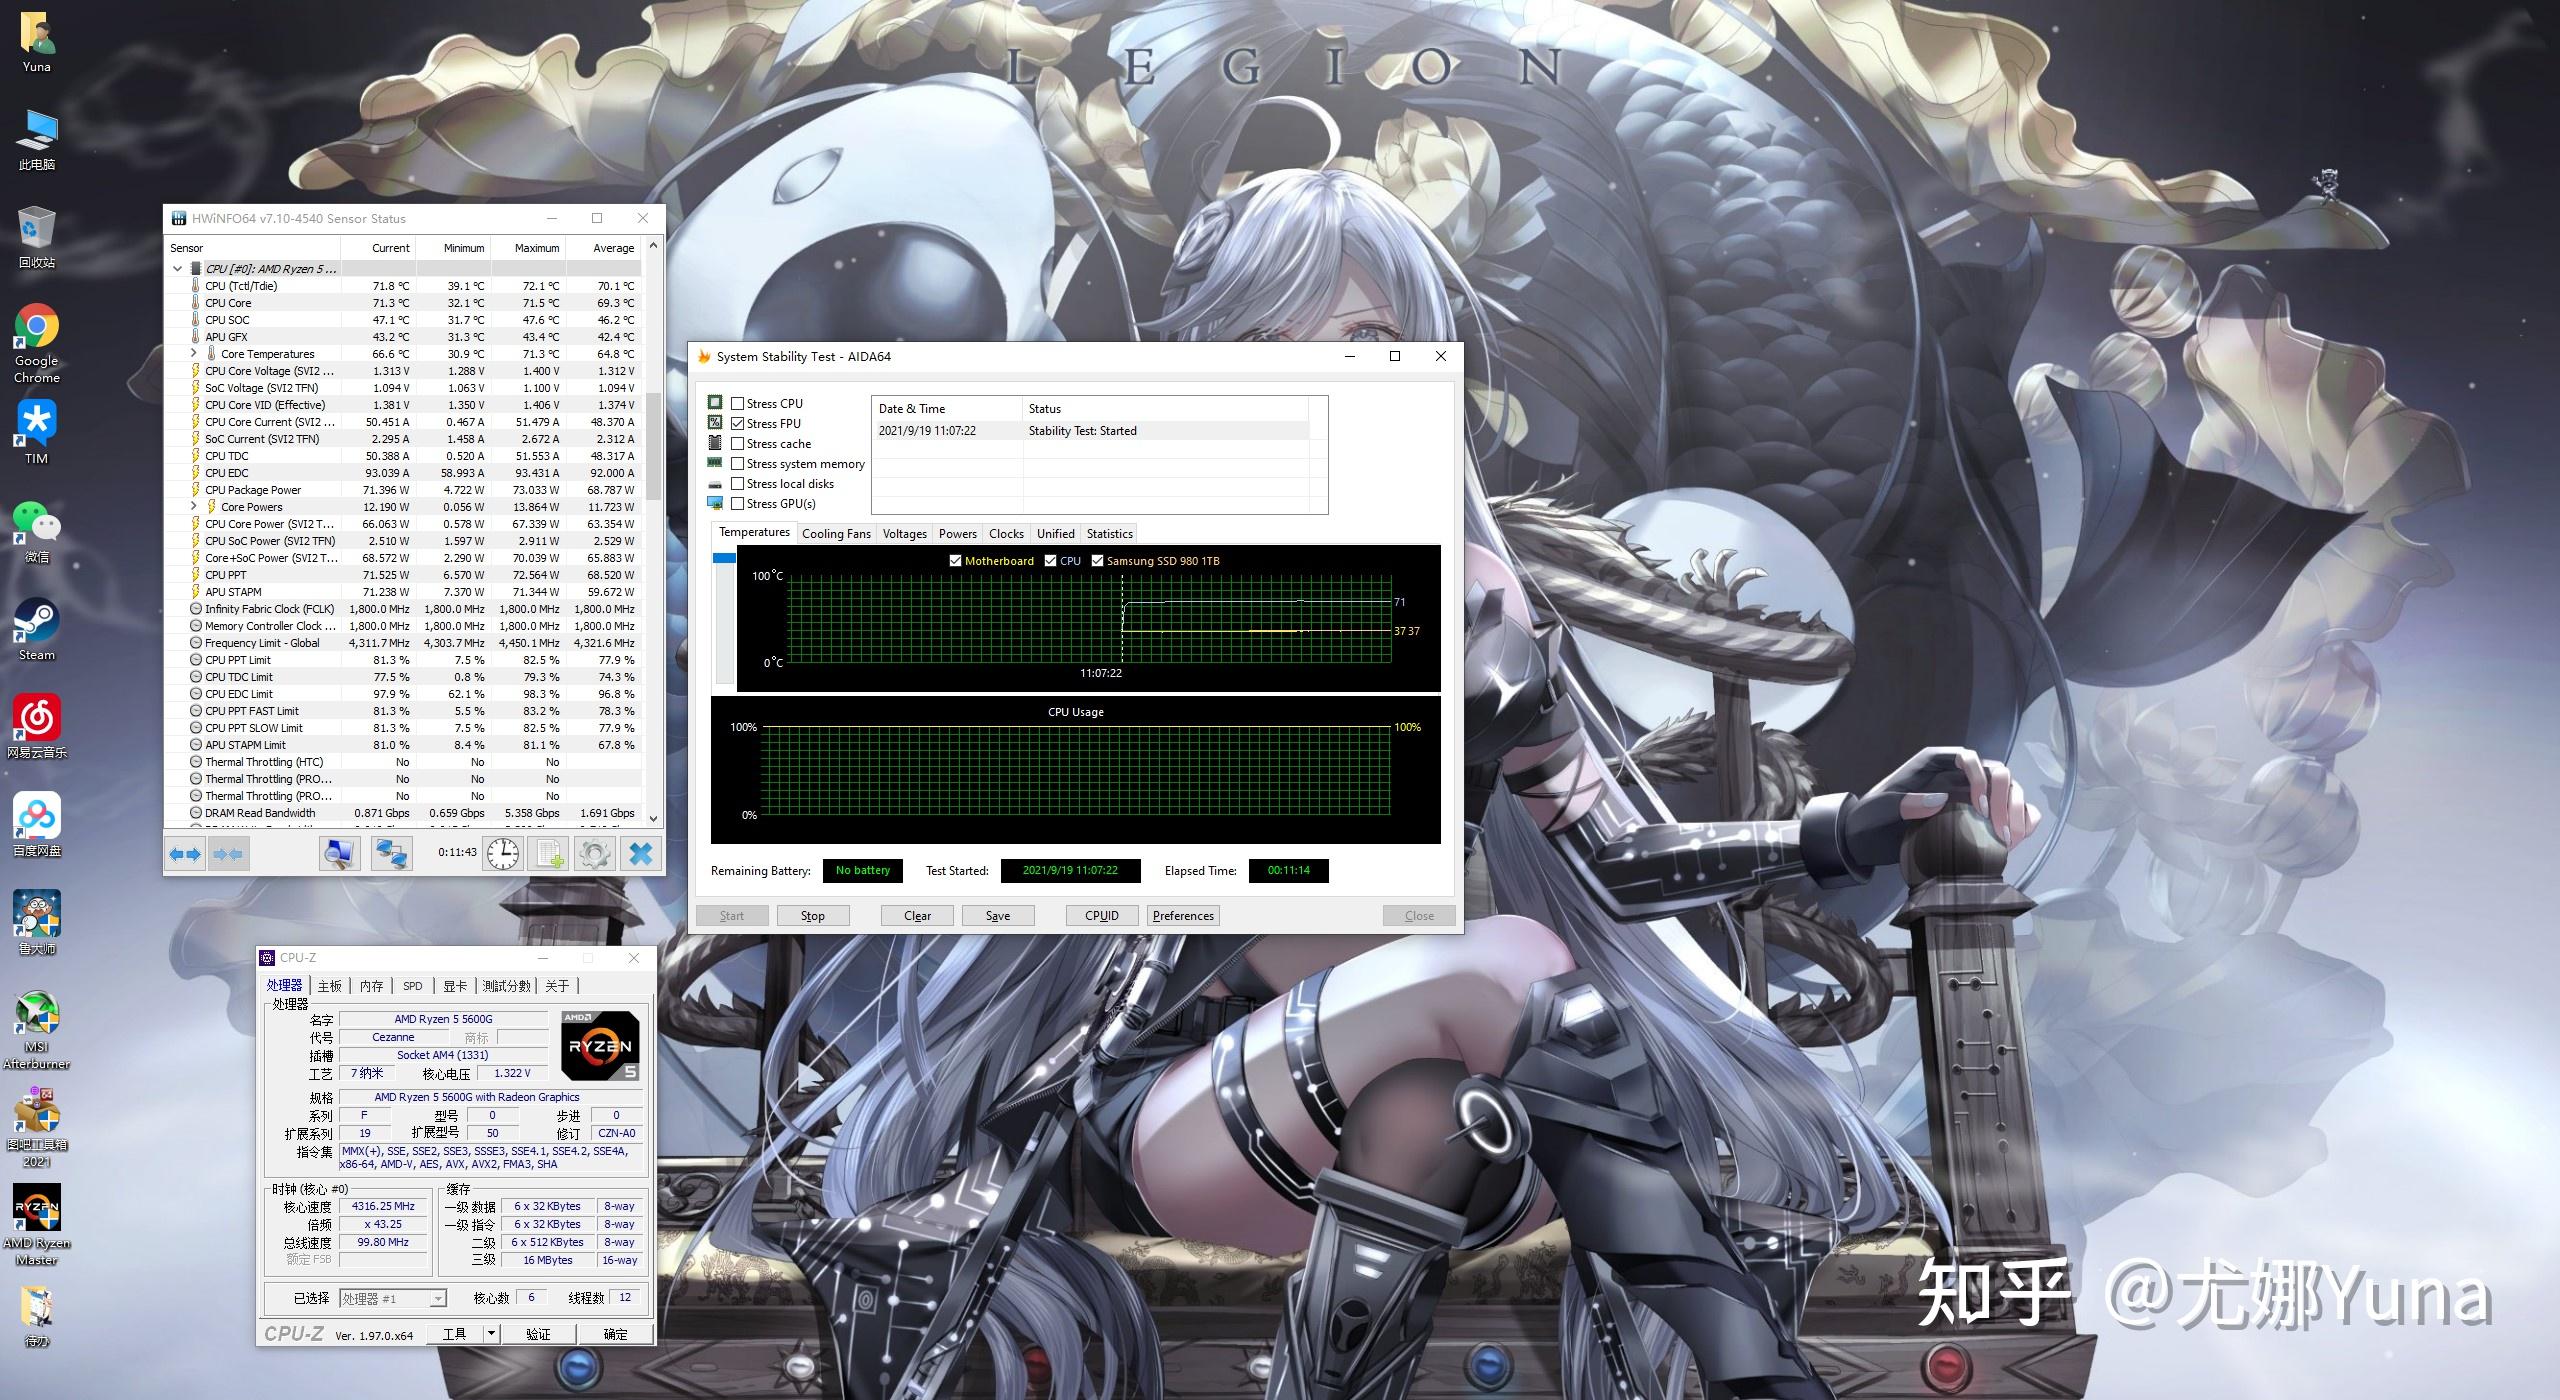The image size is (2560, 1400).
Task: Start logging with HWiNFO log-file icon
Action: 549,853
